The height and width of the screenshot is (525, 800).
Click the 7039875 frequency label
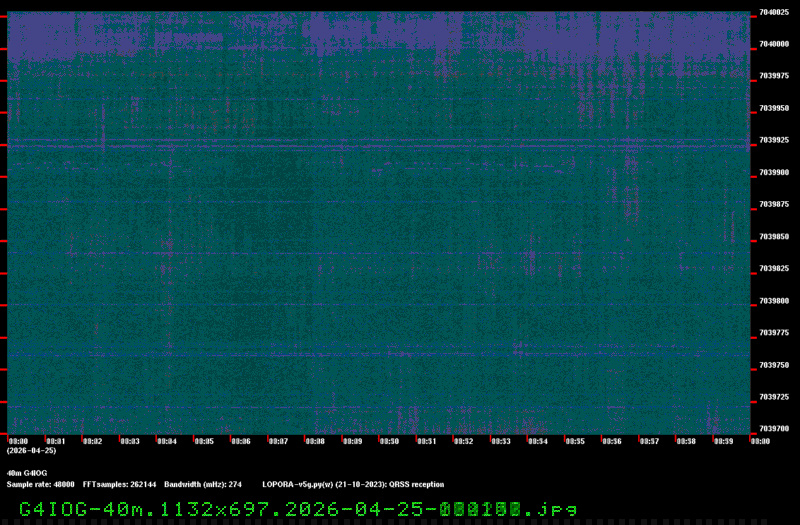[x=773, y=204]
